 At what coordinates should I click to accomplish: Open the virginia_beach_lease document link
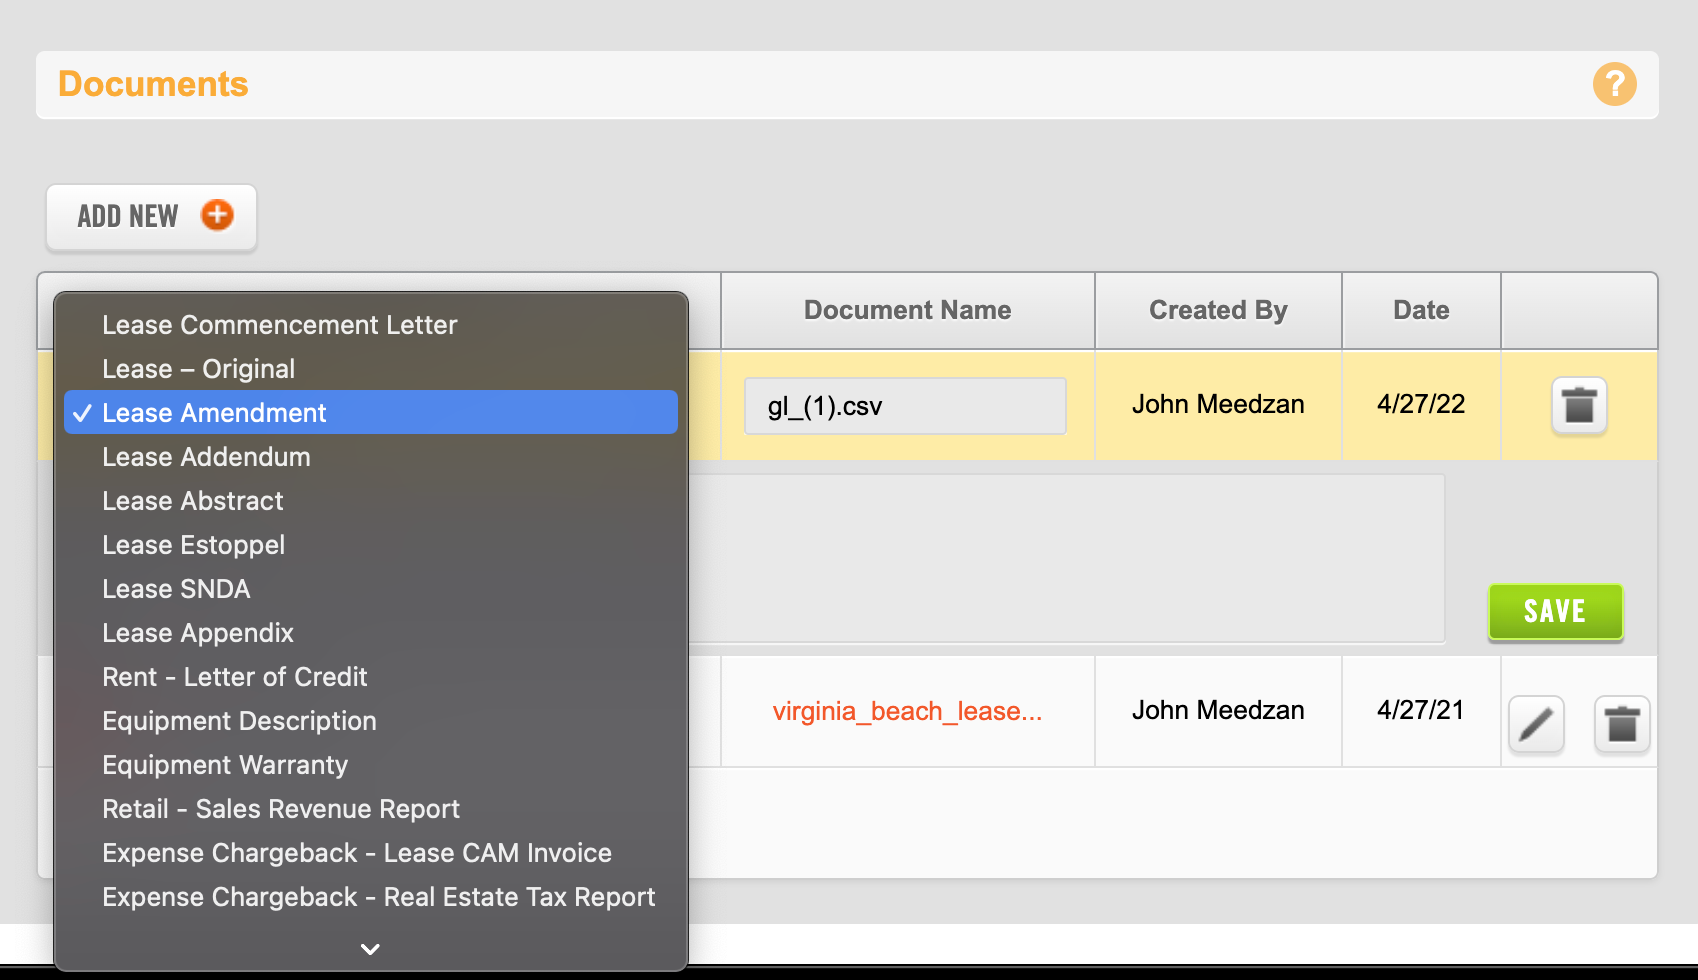coord(907,711)
